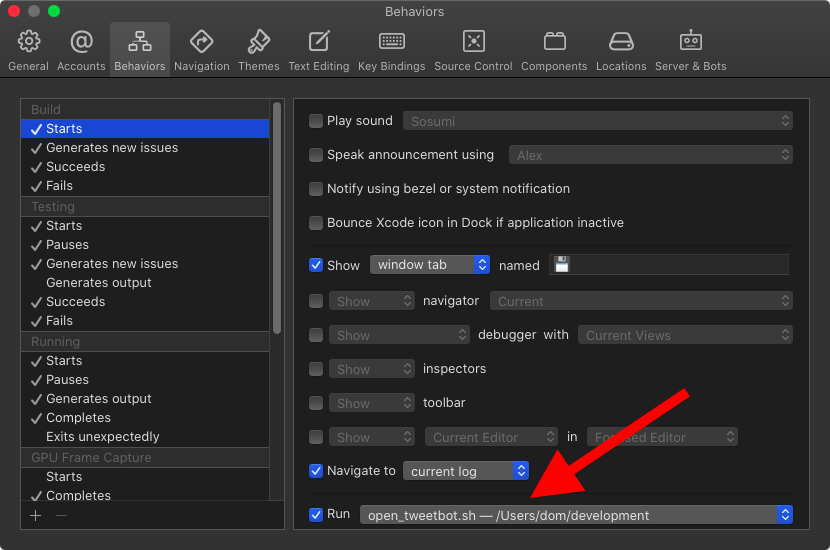Open Server & Bots preferences
Viewport: 830px width, 550px height.
(691, 50)
